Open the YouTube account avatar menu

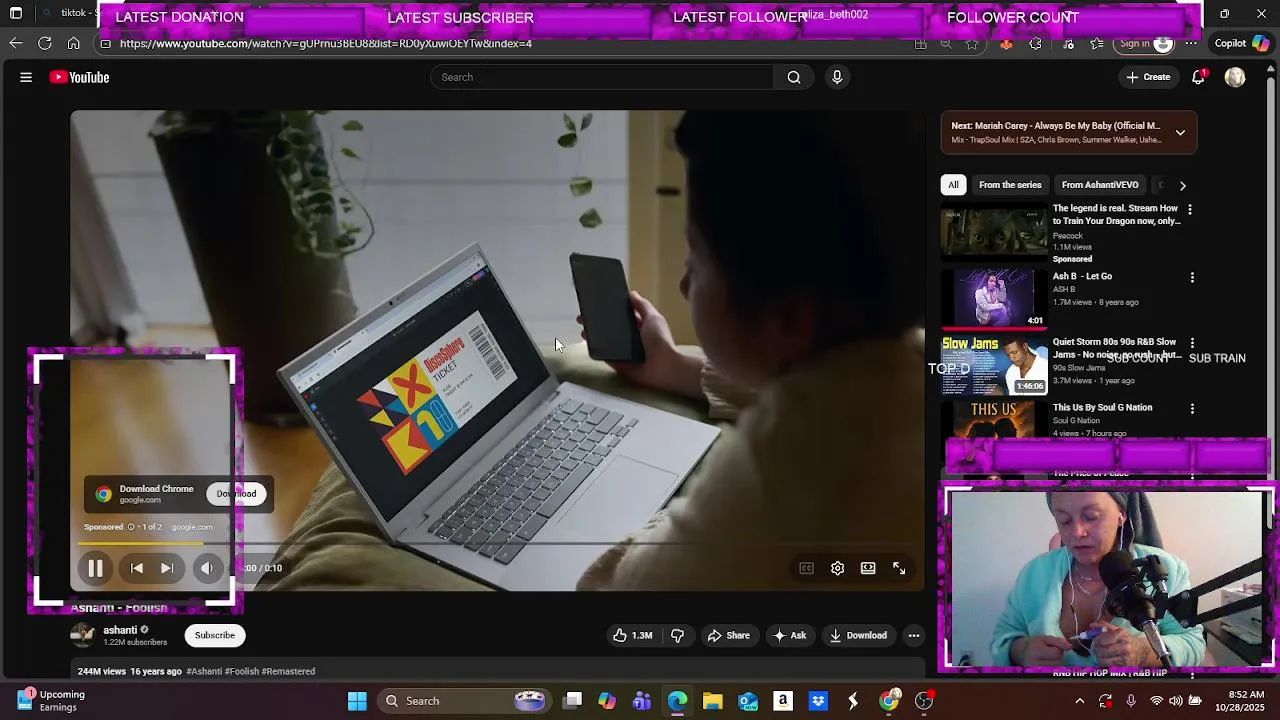click(x=1235, y=77)
